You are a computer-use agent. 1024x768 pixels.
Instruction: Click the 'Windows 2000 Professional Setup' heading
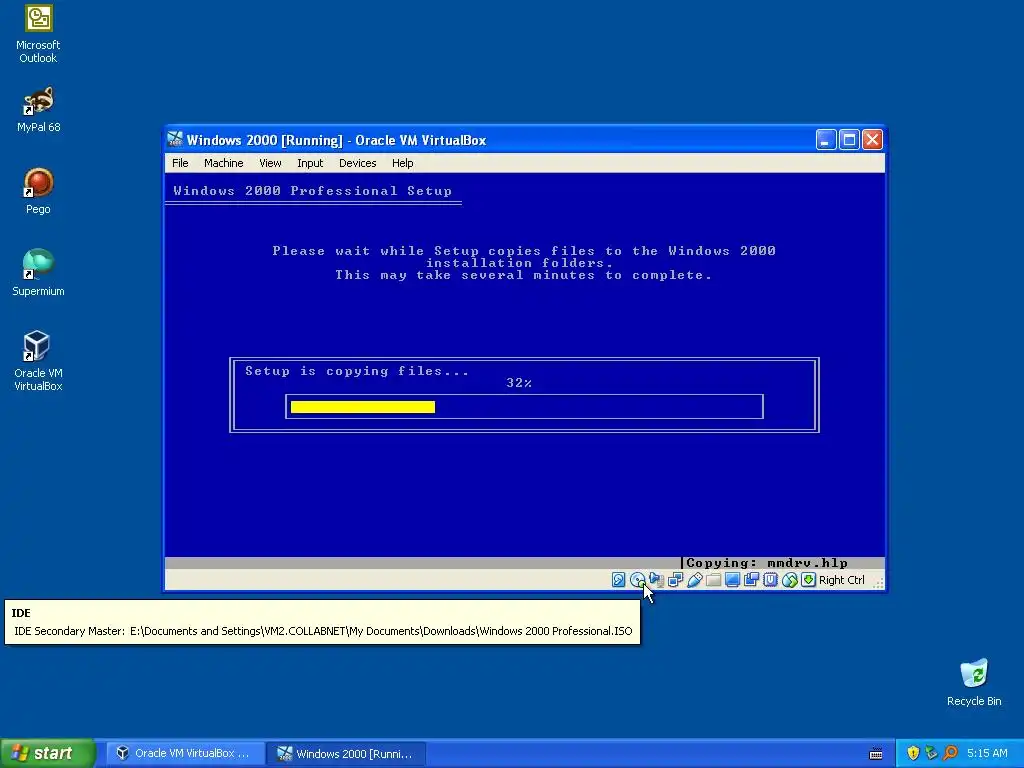point(312,191)
